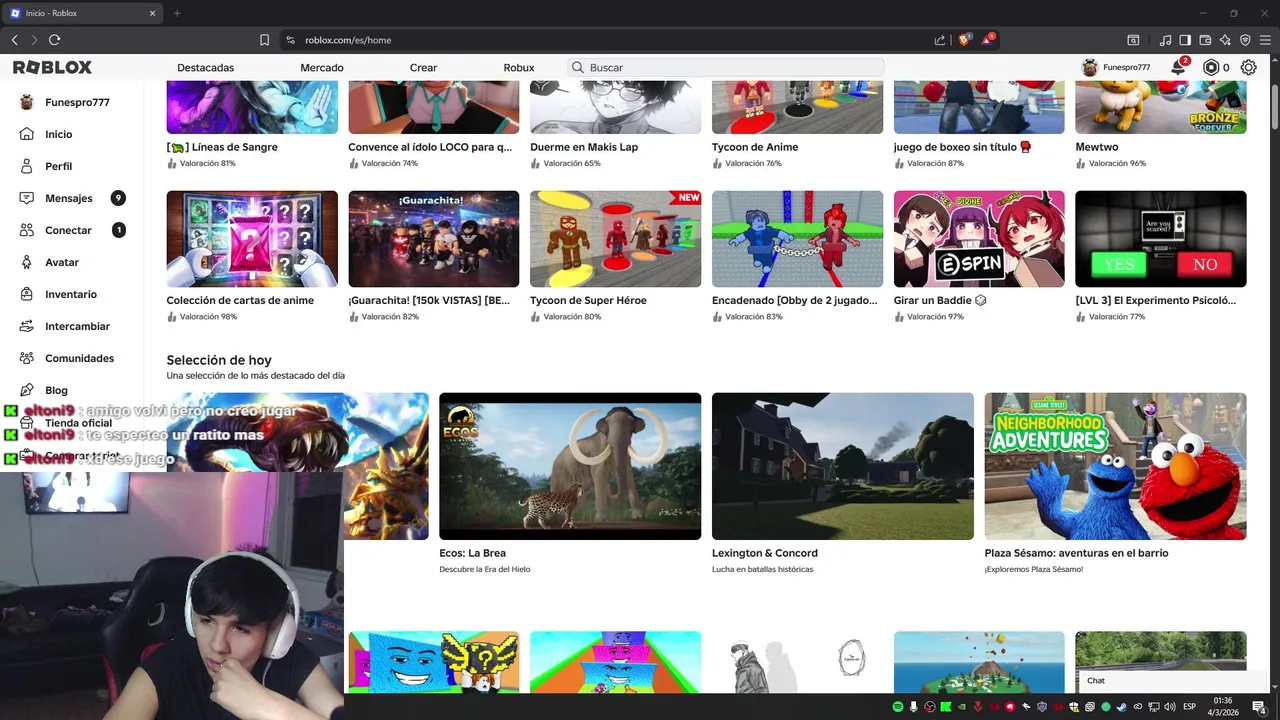Image resolution: width=1280 pixels, height=720 pixels.
Task: Open the Ecos: La Brea featured card
Action: (x=570, y=466)
